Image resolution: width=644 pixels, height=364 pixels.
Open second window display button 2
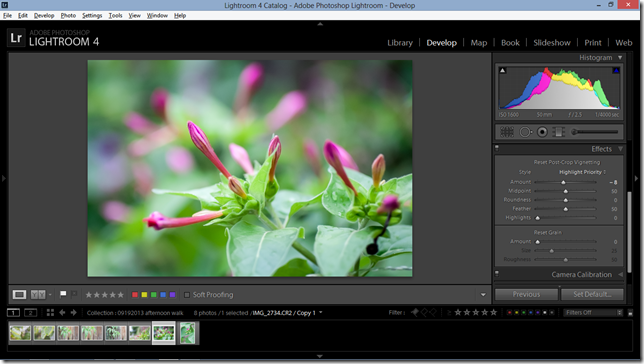click(30, 313)
